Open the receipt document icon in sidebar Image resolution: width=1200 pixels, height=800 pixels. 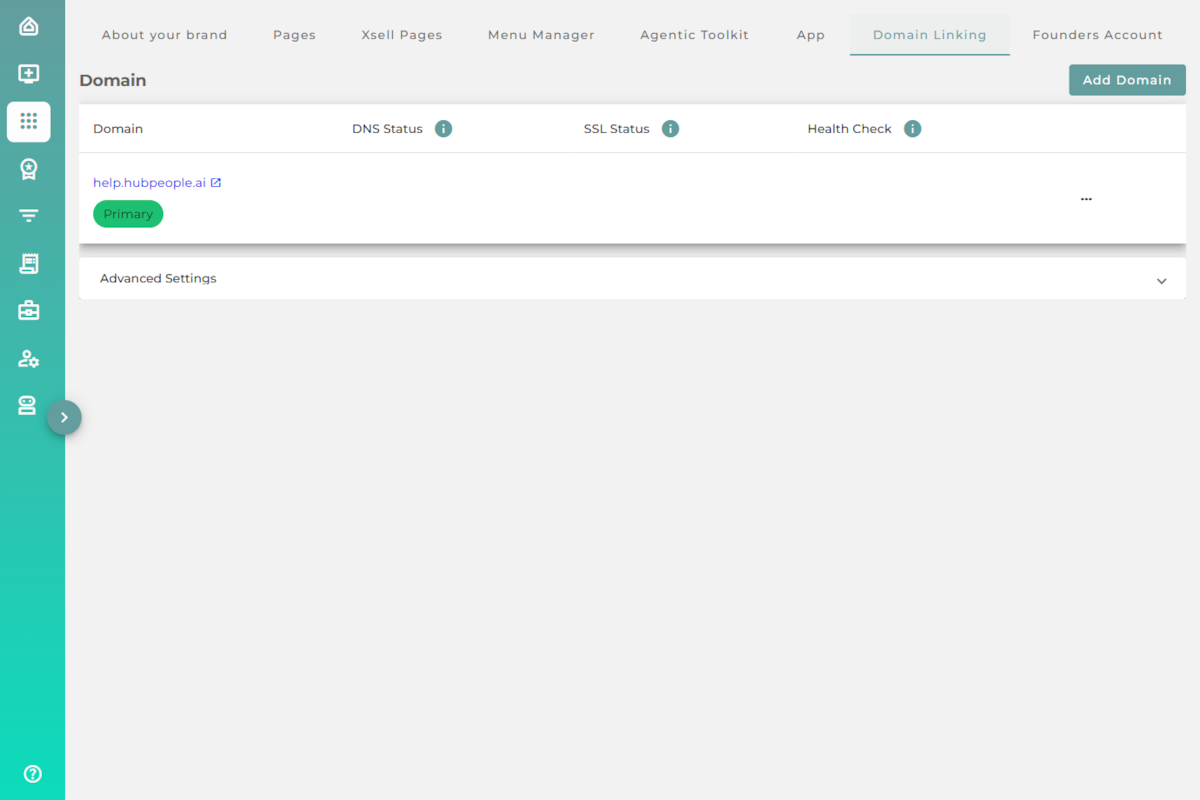point(29,263)
